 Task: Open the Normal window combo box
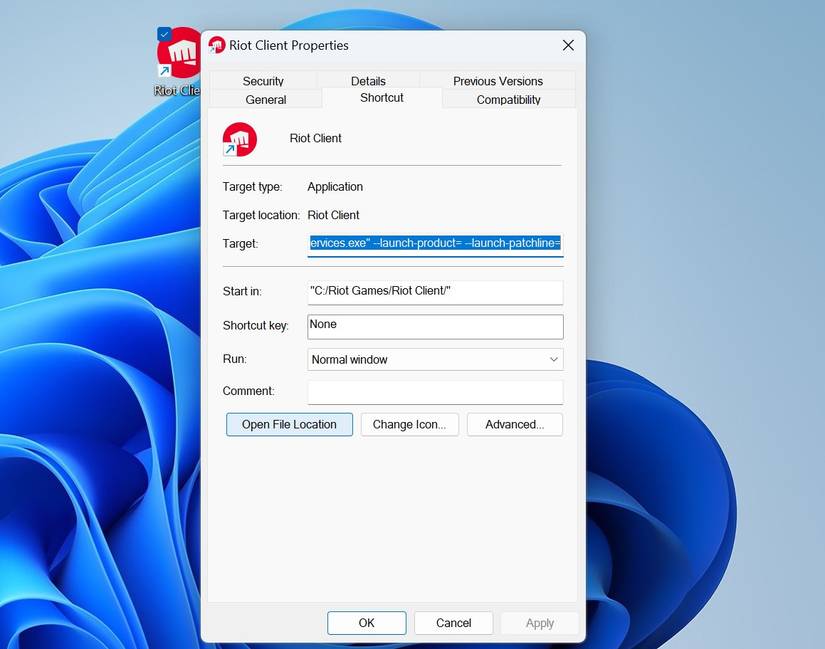coord(435,360)
